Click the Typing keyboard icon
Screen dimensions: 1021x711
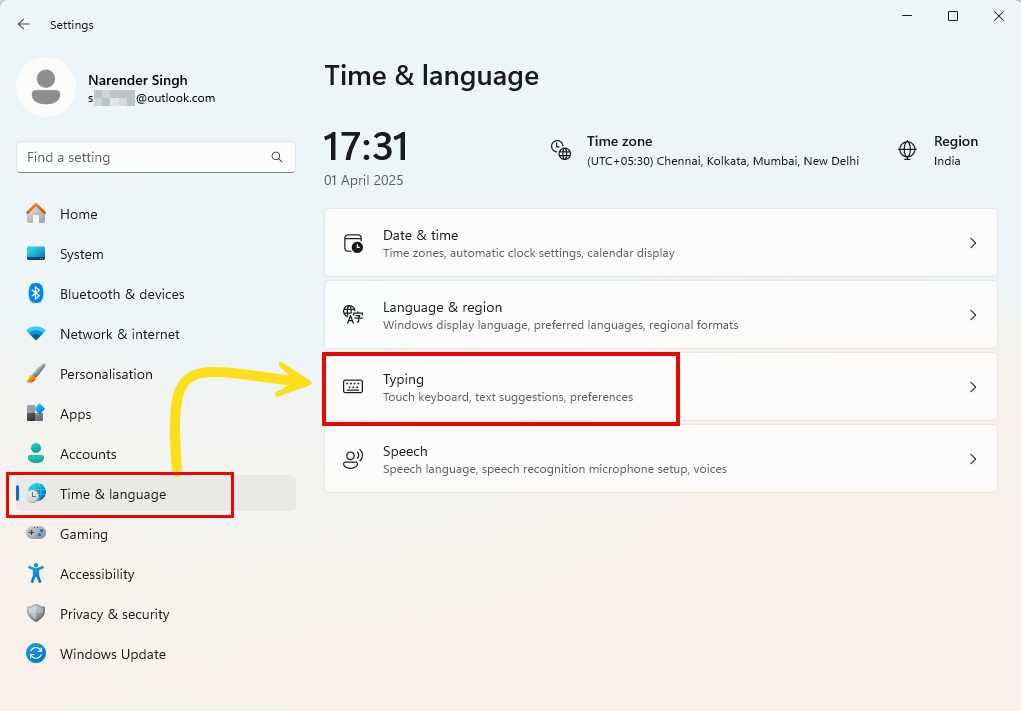point(353,387)
